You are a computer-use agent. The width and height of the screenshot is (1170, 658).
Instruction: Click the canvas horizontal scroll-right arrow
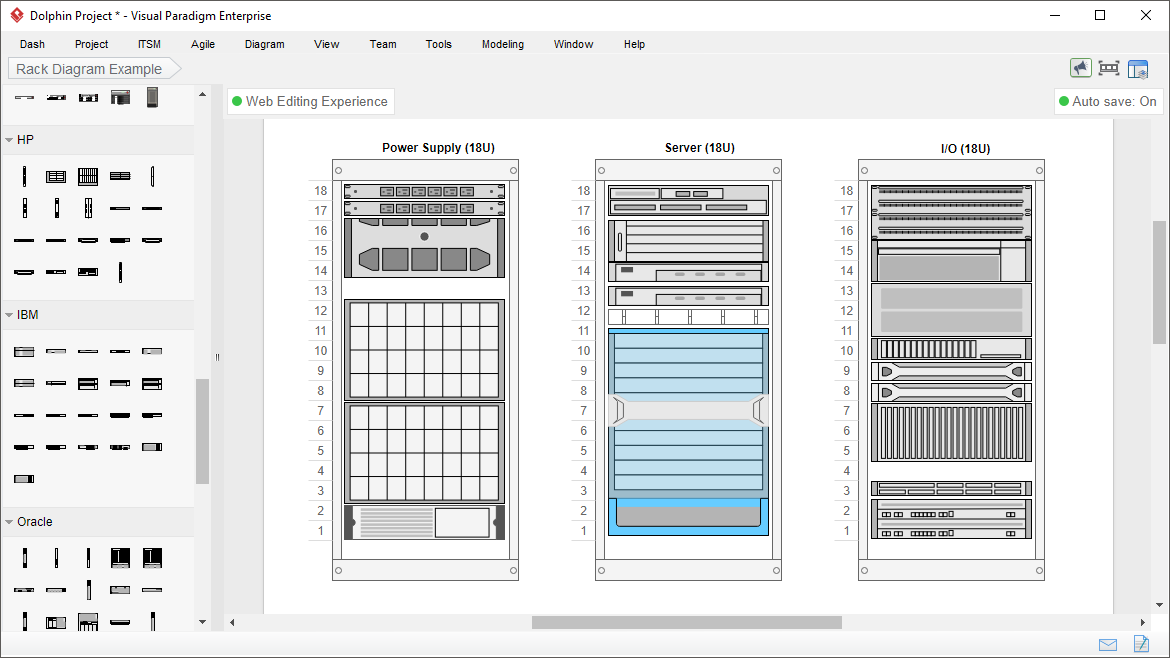pyautogui.click(x=1142, y=622)
